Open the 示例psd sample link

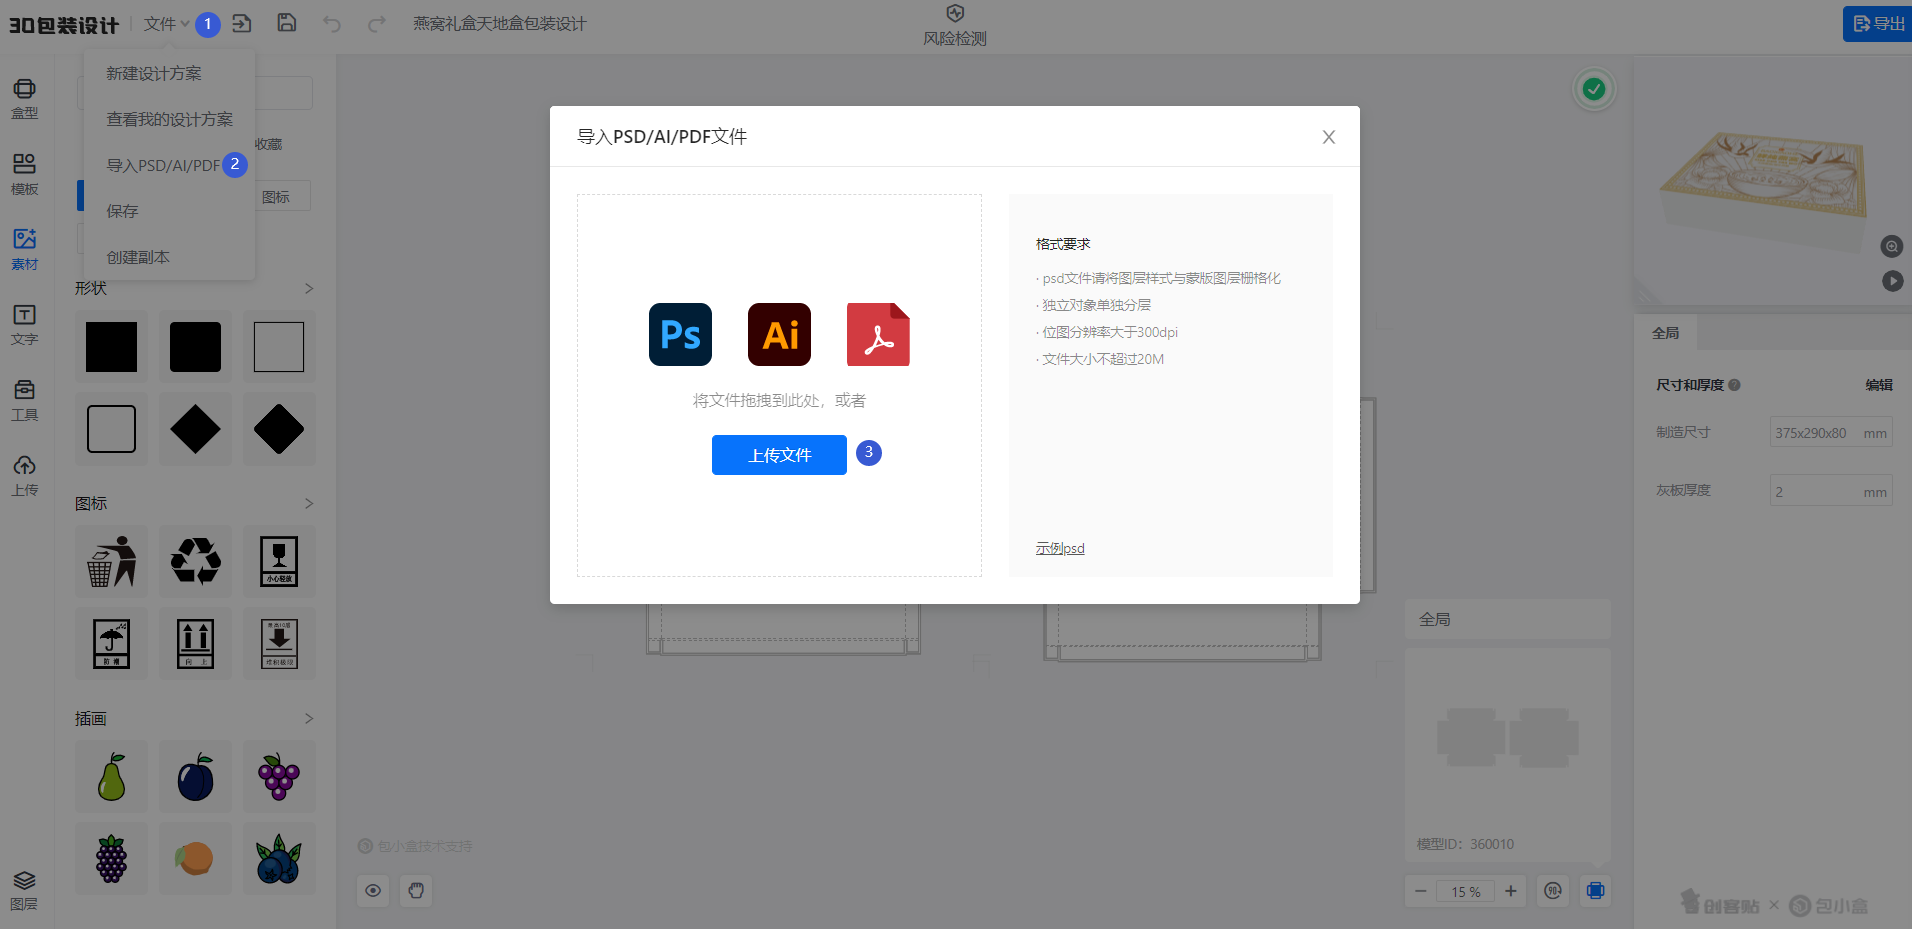pyautogui.click(x=1060, y=548)
